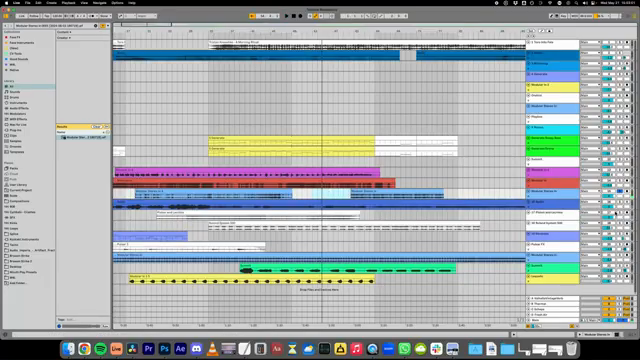This screenshot has height=360, width=640.
Task: Open the File menu
Action: 28,3
